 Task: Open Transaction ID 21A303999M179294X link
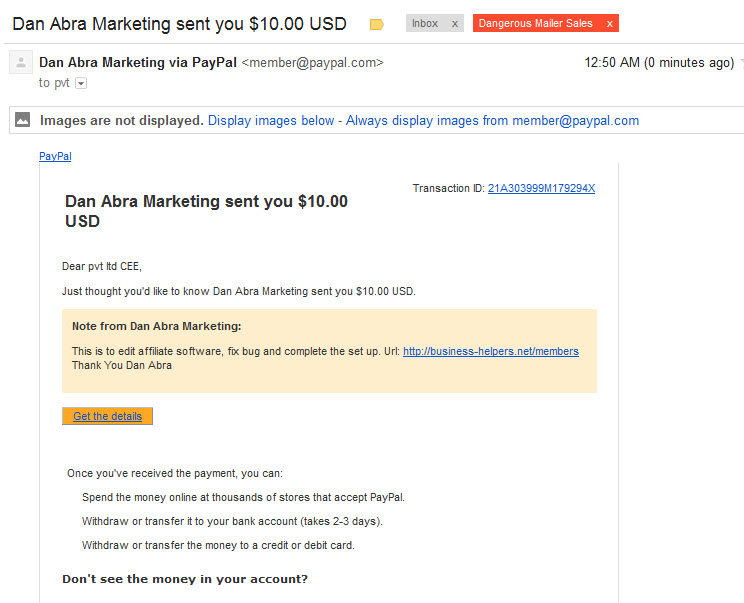[x=541, y=188]
